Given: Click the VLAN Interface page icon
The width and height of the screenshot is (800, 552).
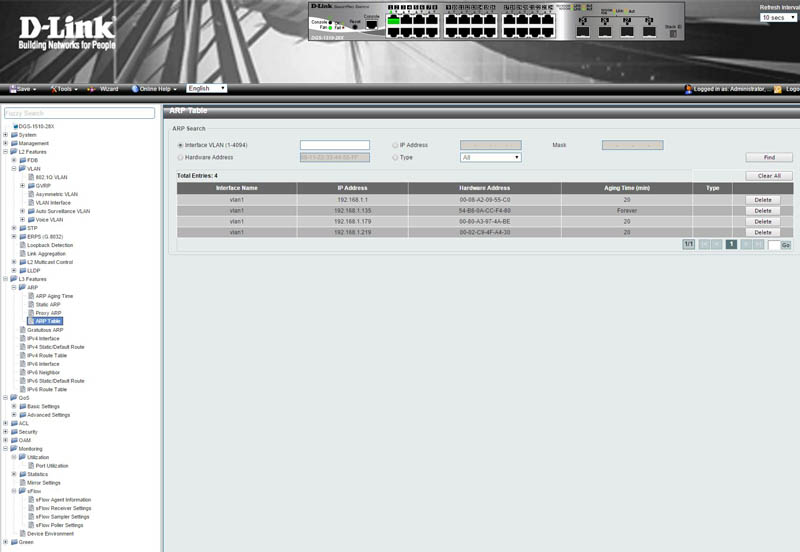Looking at the screenshot, I should (31, 203).
